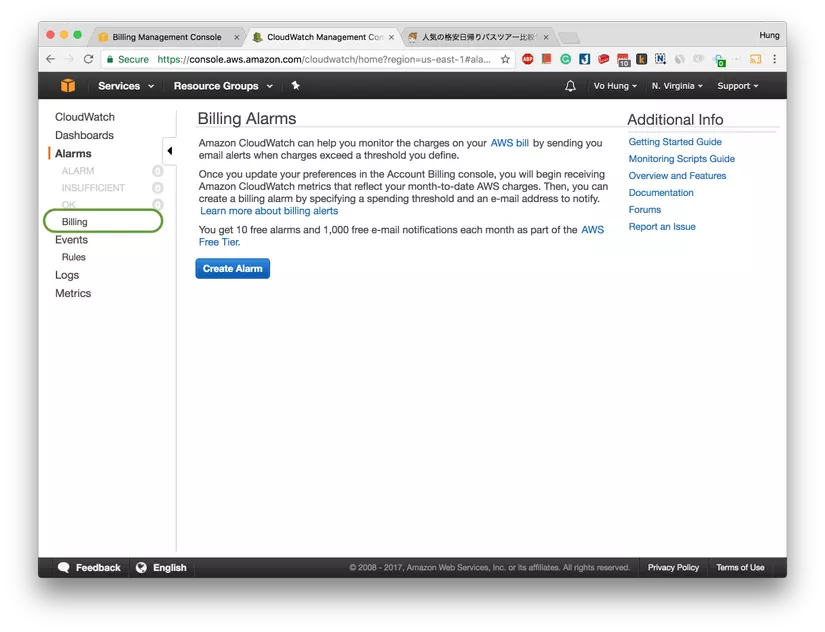Viewport: 825px width, 632px height.
Task: Click the browser address bar URL
Action: [x=324, y=59]
